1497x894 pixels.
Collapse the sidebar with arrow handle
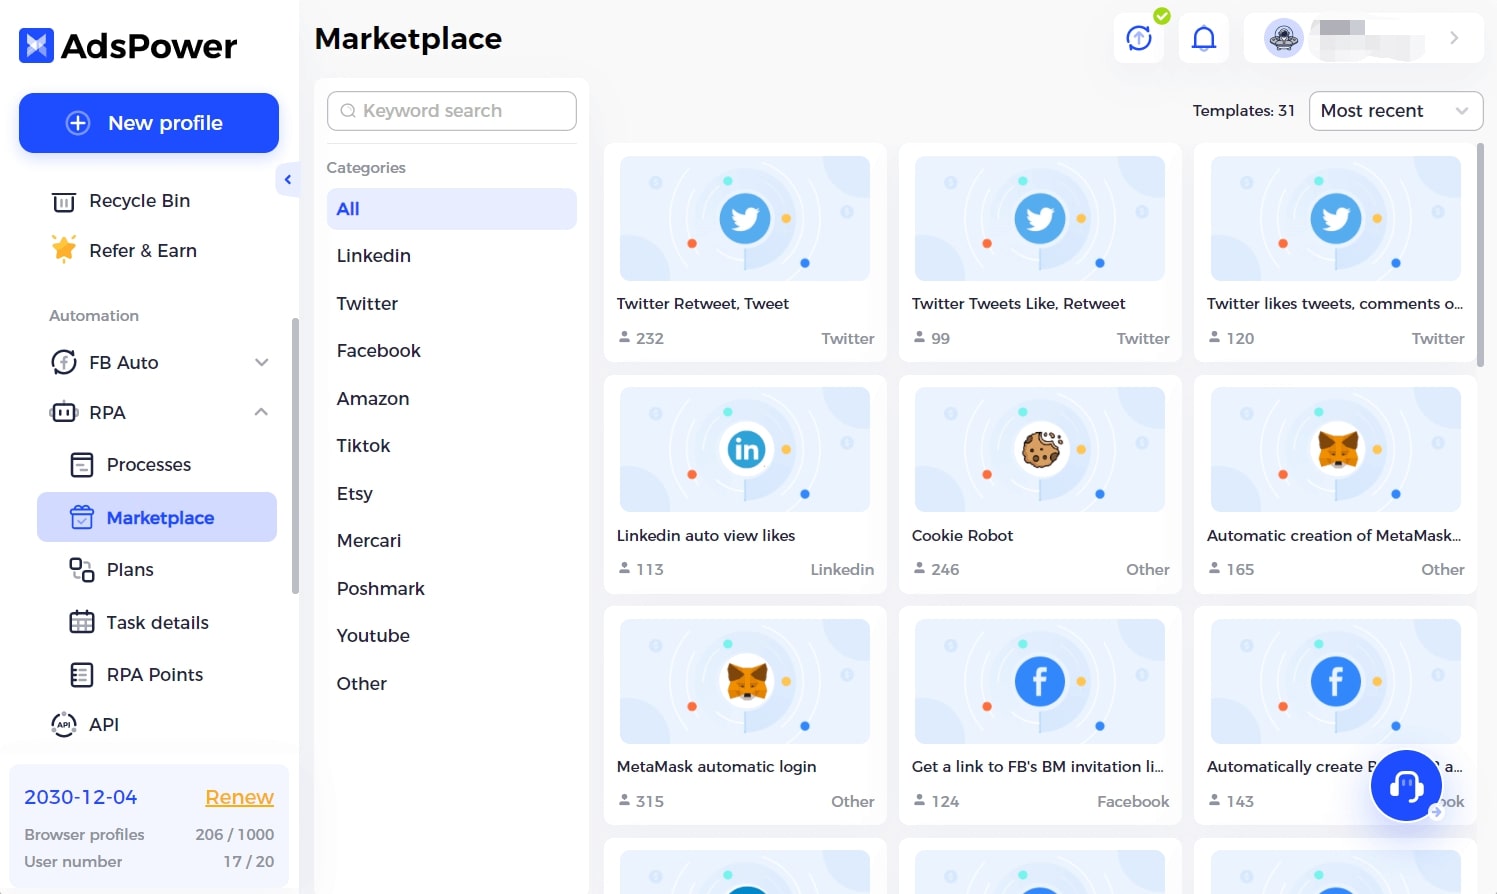[x=288, y=180]
